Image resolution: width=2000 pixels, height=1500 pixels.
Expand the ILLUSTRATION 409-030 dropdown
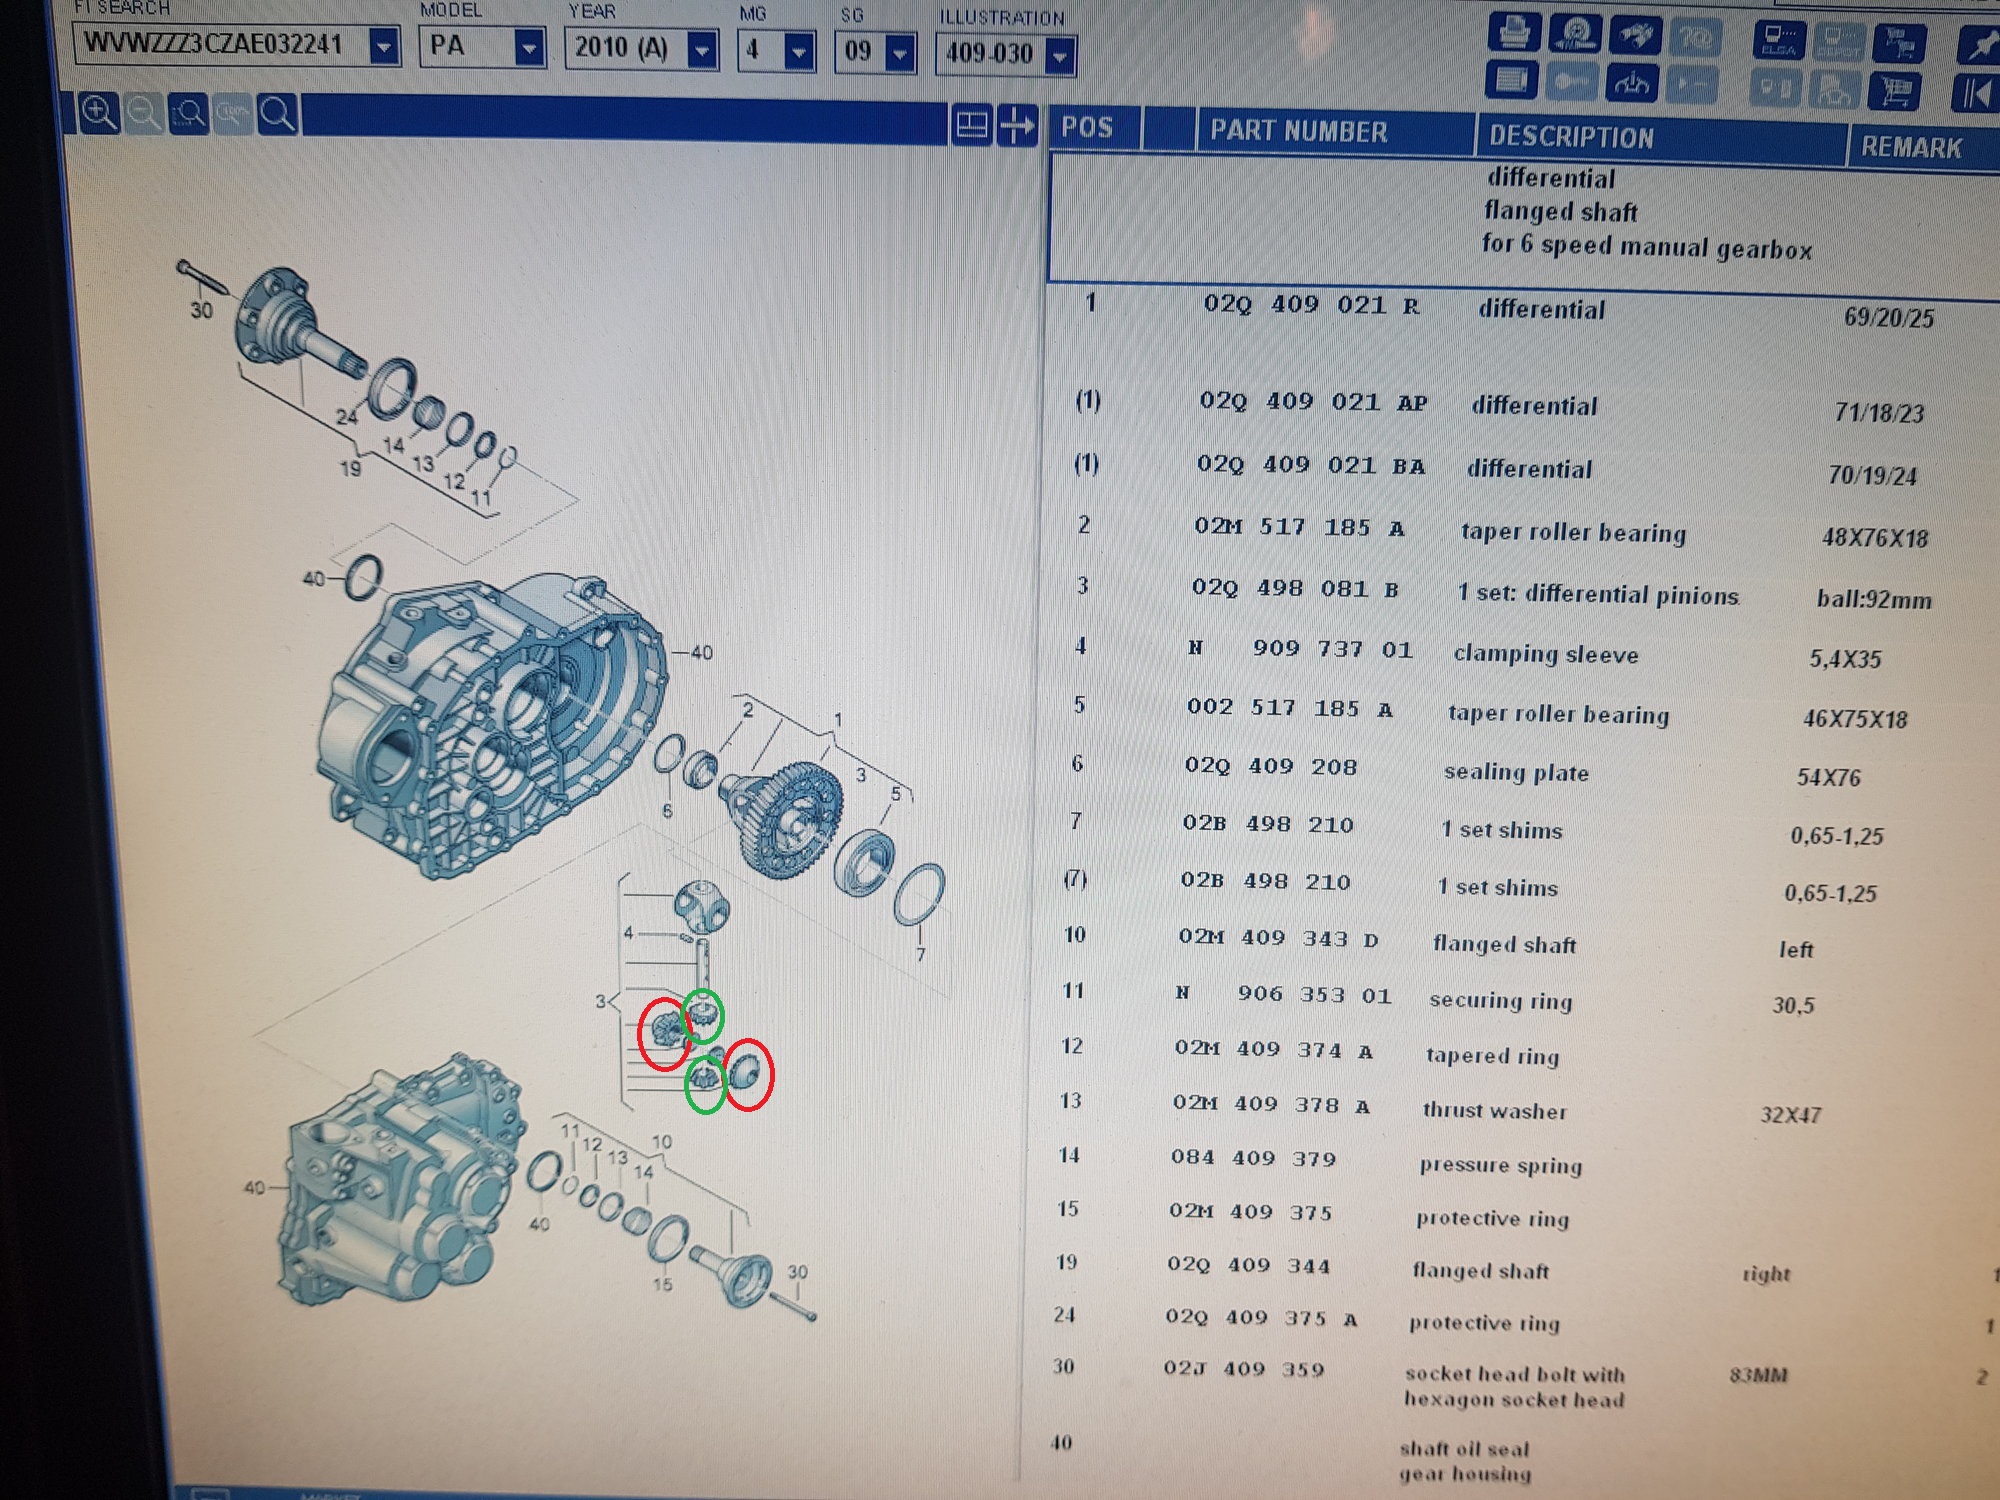coord(1059,56)
